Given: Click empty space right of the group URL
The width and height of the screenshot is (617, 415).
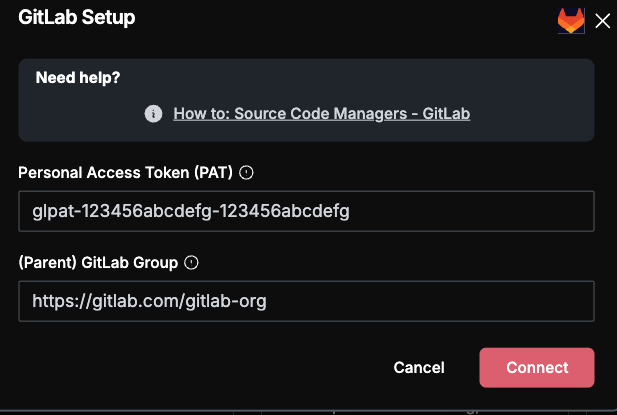Looking at the screenshot, I should pos(433,301).
